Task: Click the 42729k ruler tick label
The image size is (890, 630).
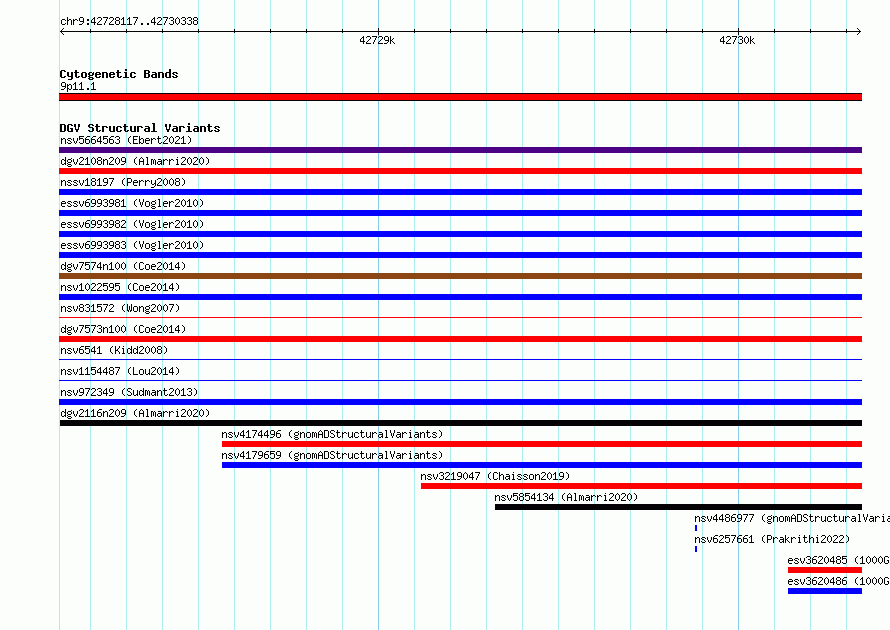Action: (377, 40)
